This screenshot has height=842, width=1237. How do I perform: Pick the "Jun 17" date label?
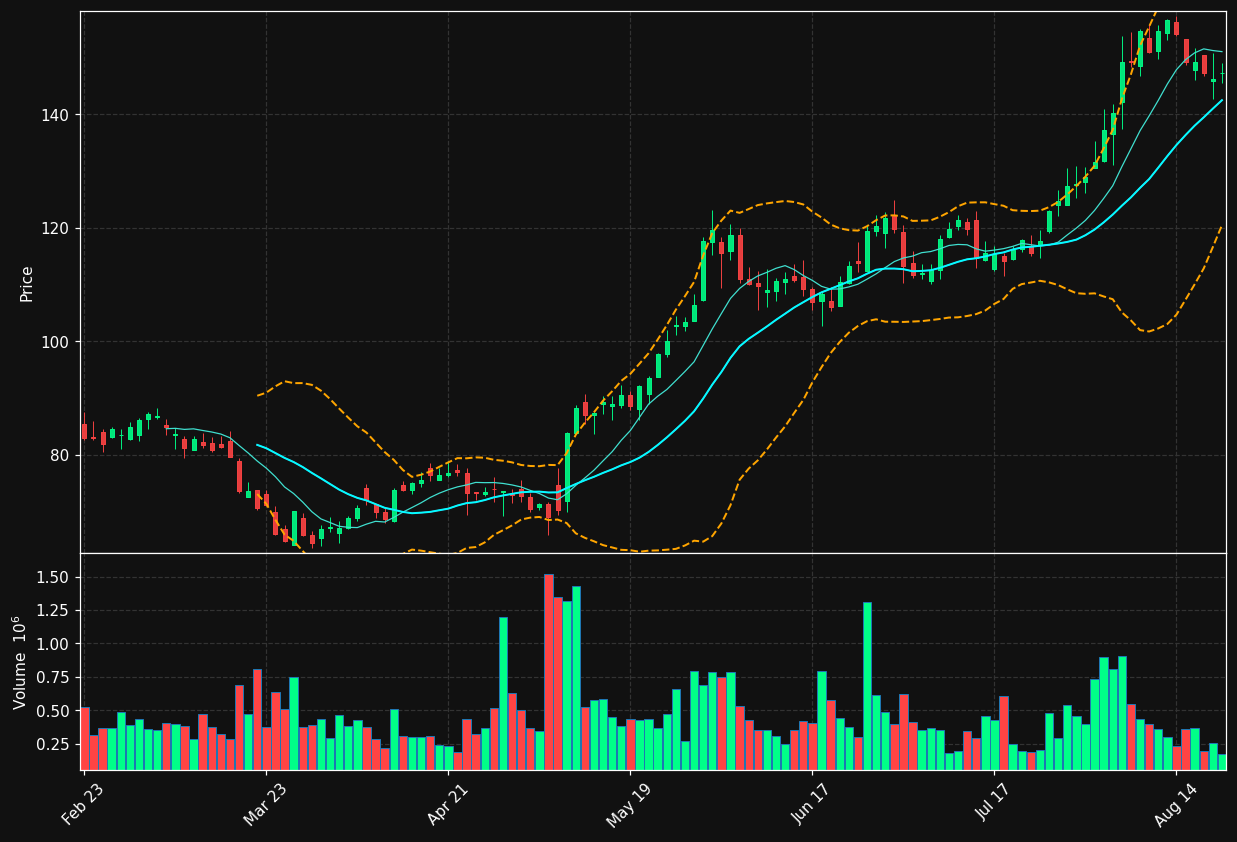(x=810, y=805)
